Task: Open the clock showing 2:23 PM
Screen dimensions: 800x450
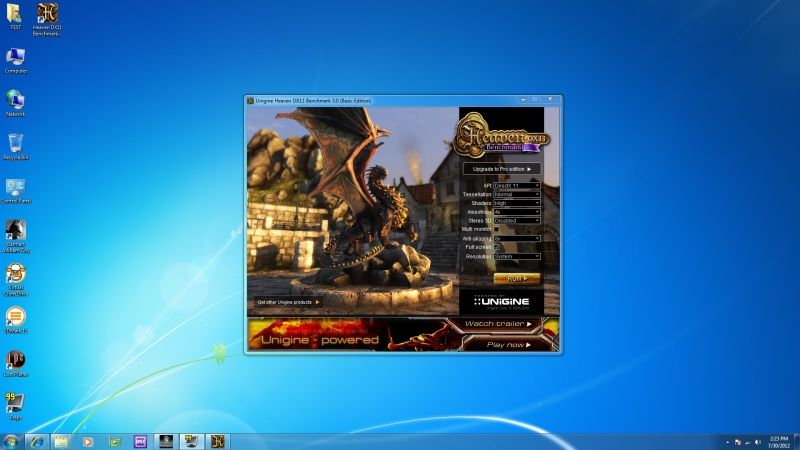Action: 779,442
